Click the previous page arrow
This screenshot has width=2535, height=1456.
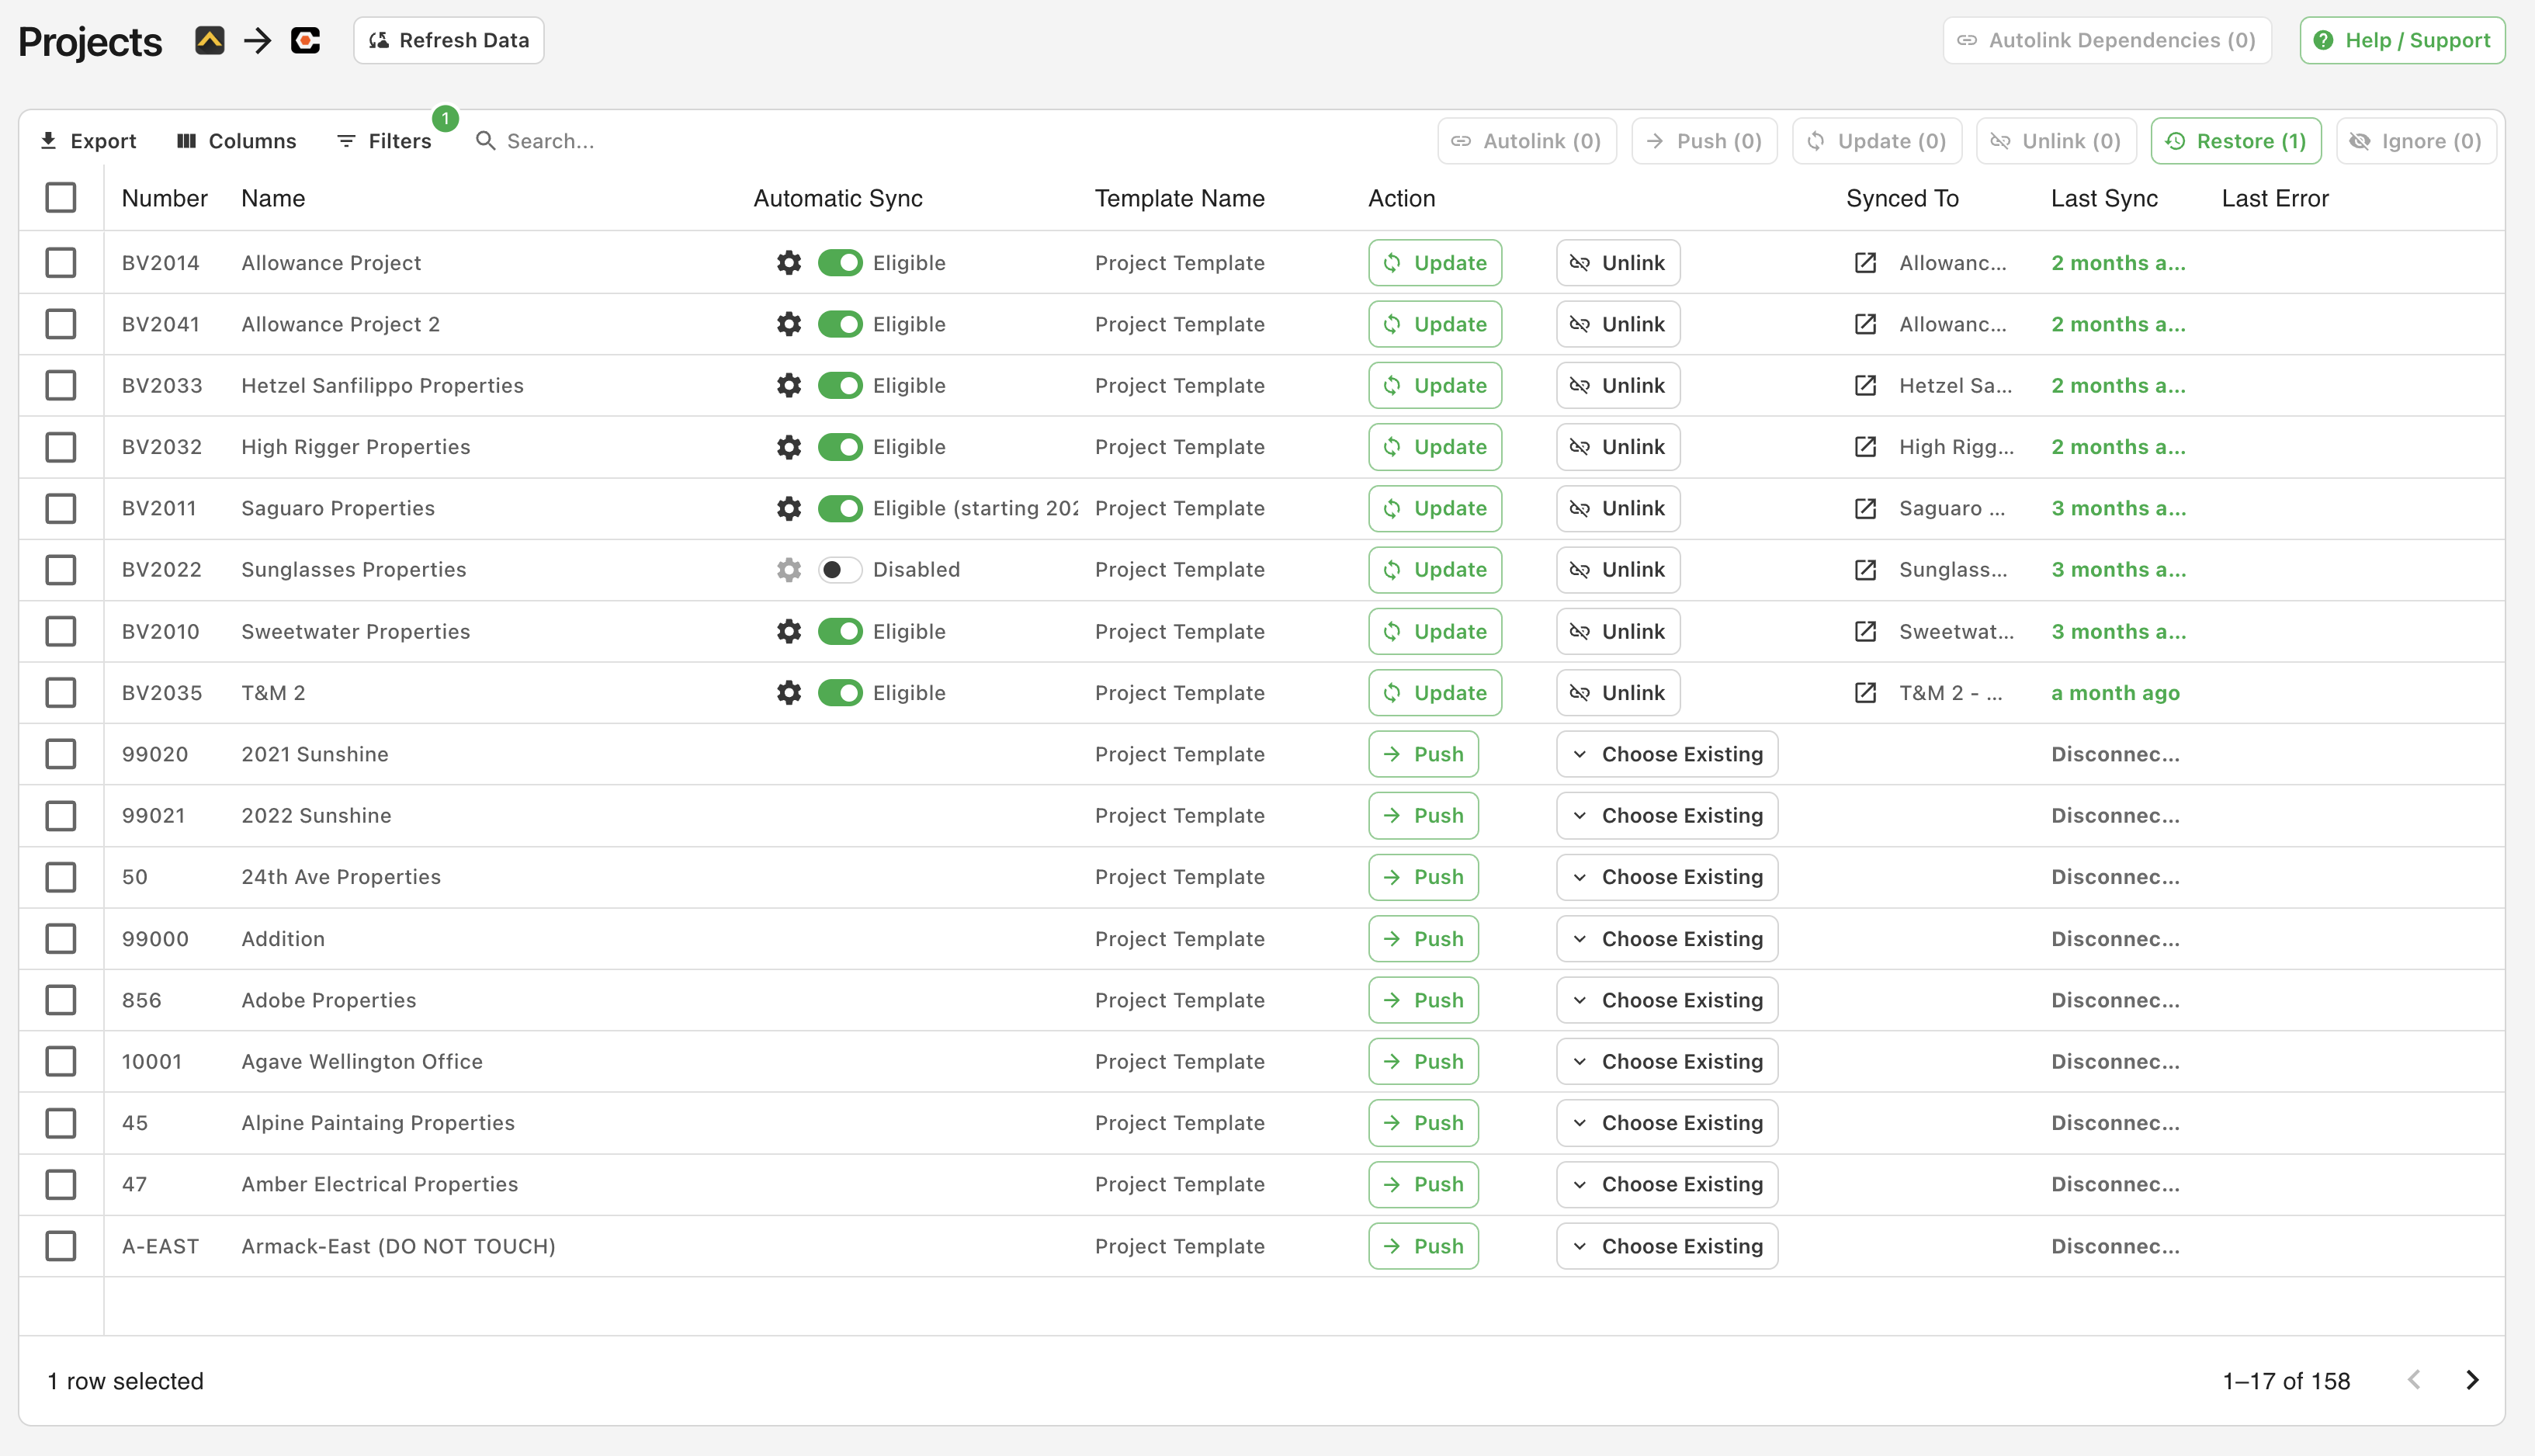pyautogui.click(x=2414, y=1381)
